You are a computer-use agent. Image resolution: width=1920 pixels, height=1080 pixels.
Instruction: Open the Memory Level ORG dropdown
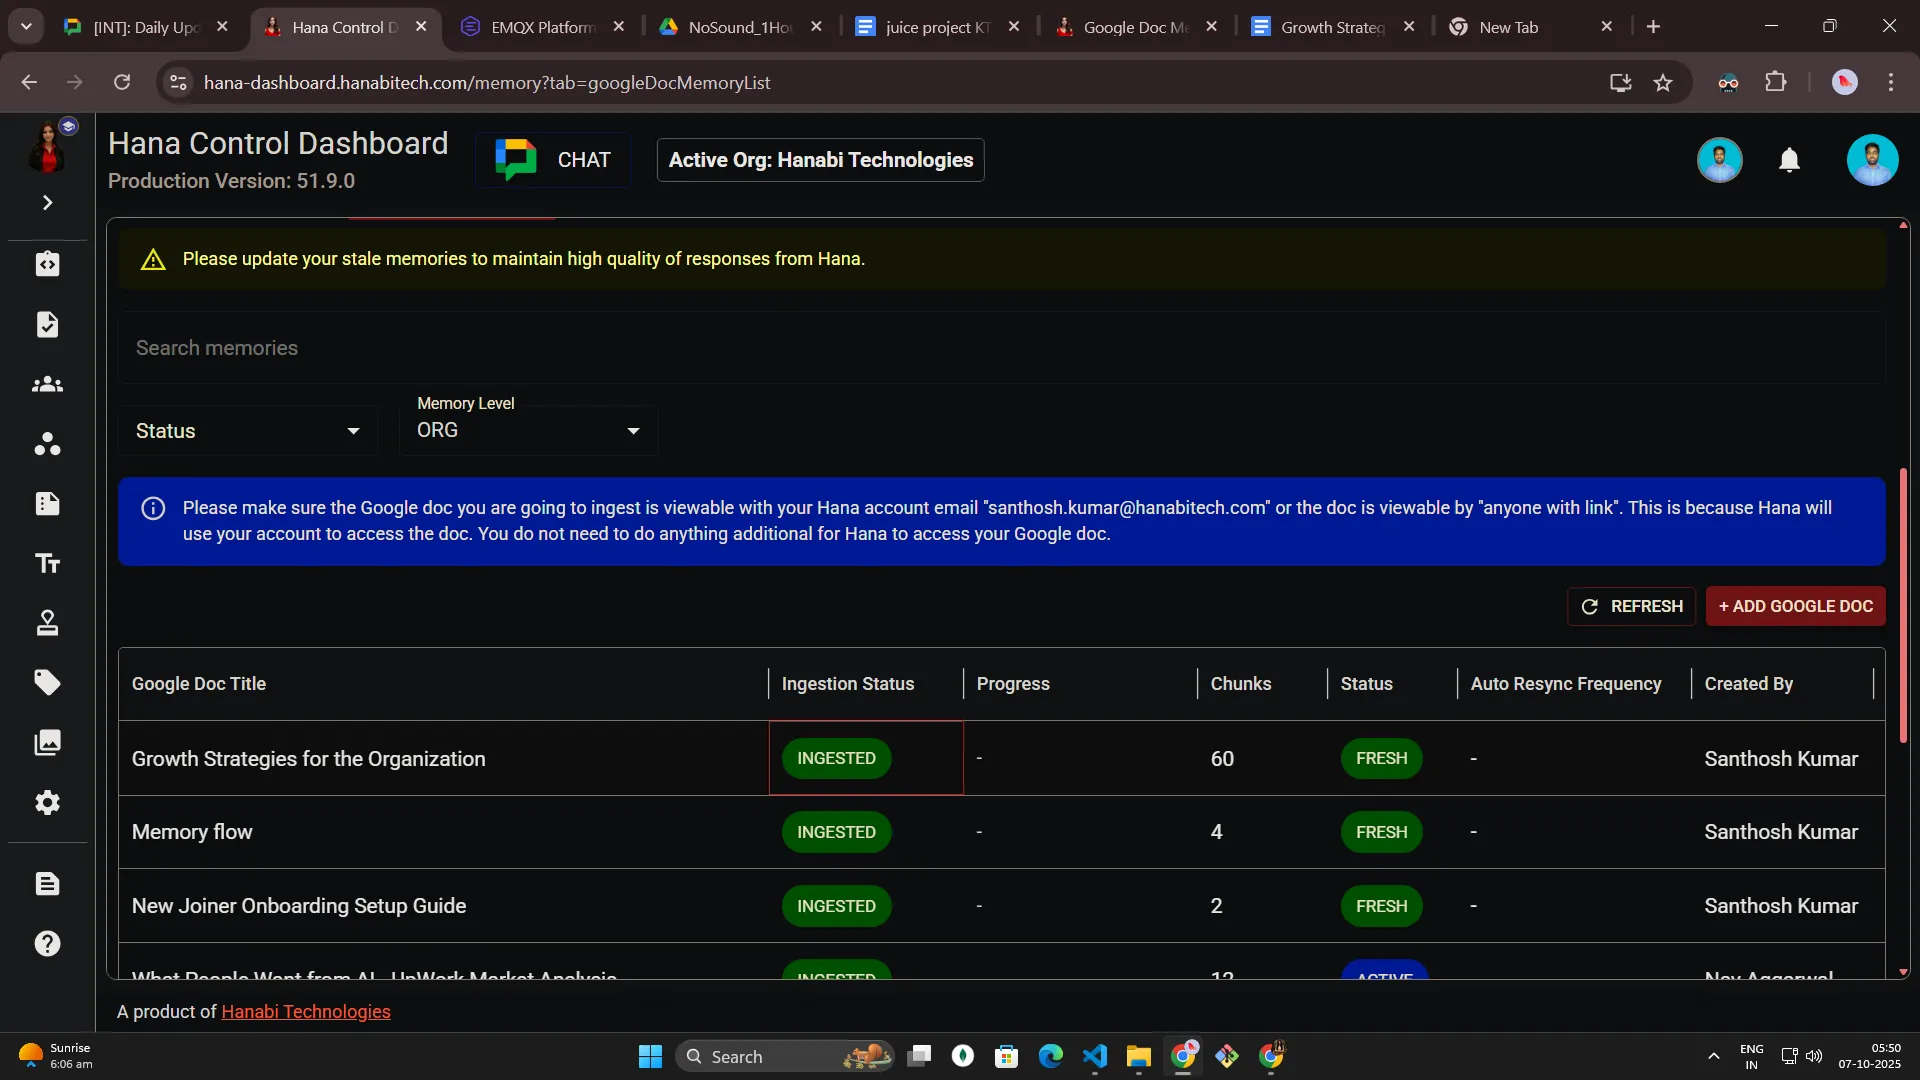[x=528, y=430]
